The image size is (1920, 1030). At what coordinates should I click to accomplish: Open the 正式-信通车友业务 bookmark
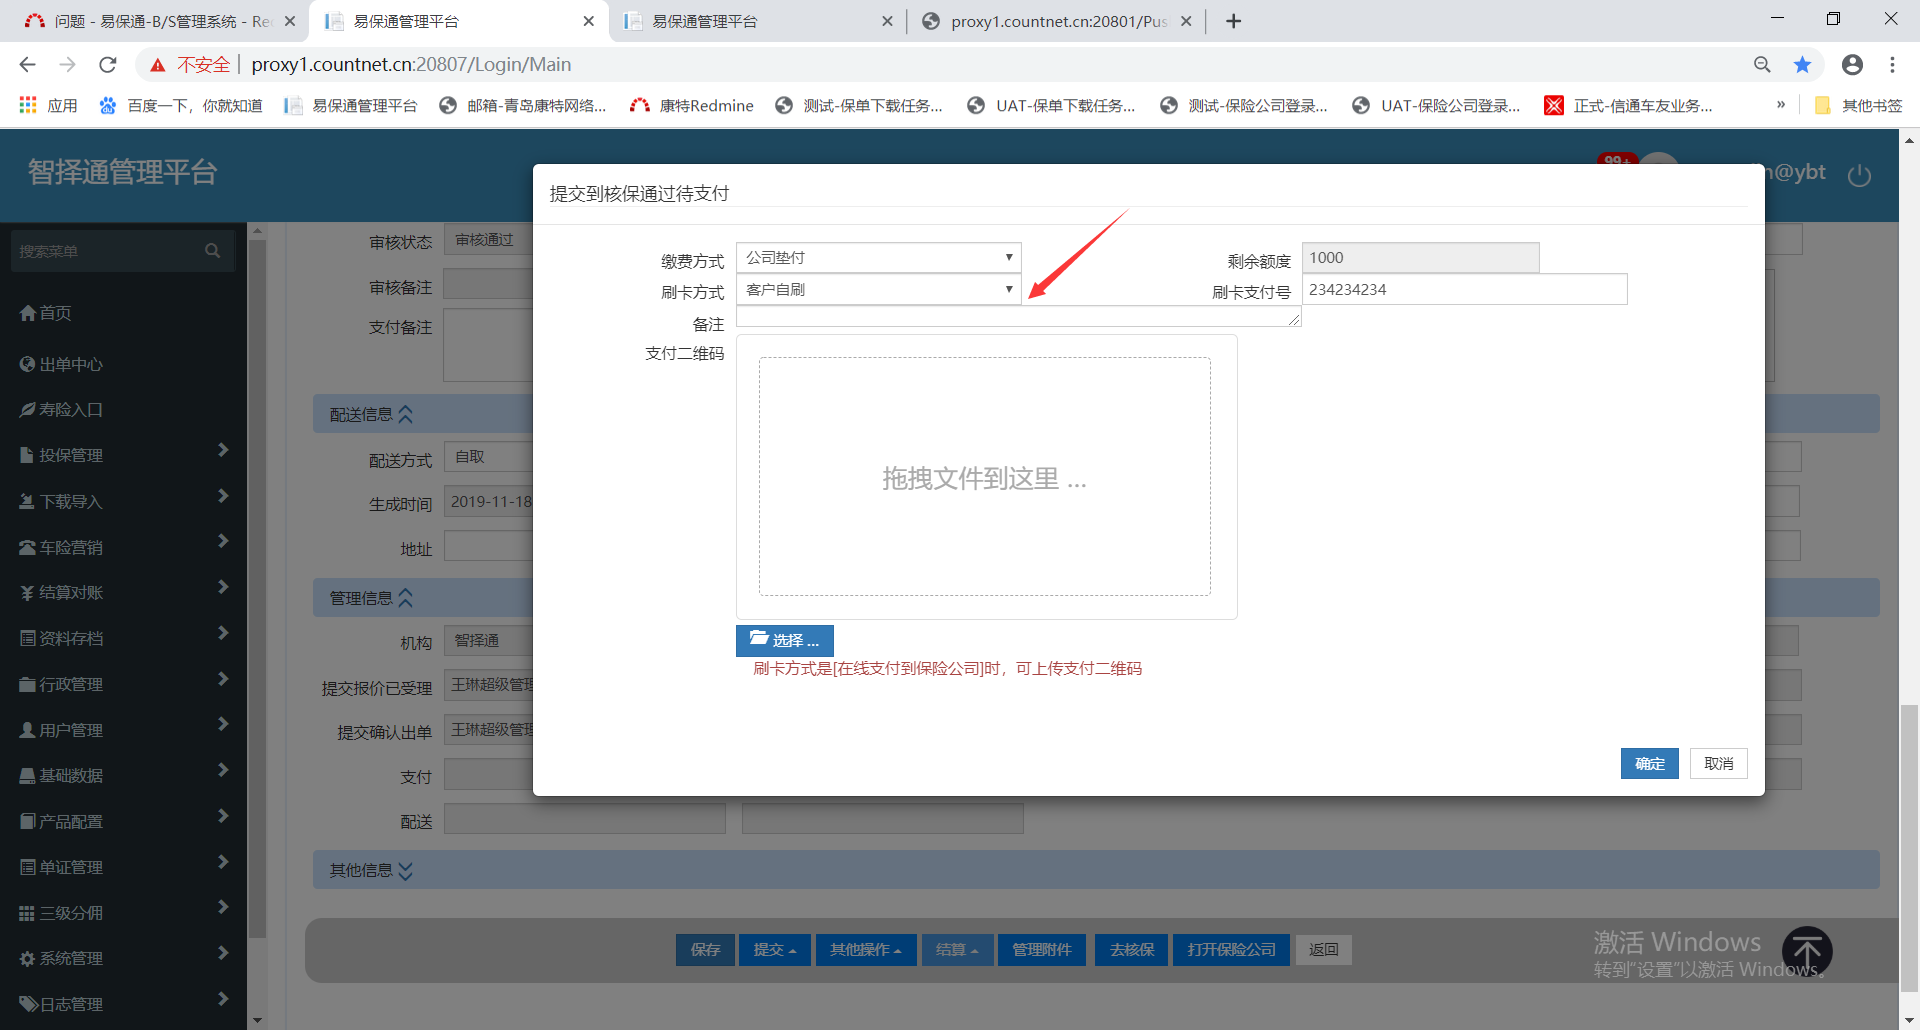(x=1629, y=105)
